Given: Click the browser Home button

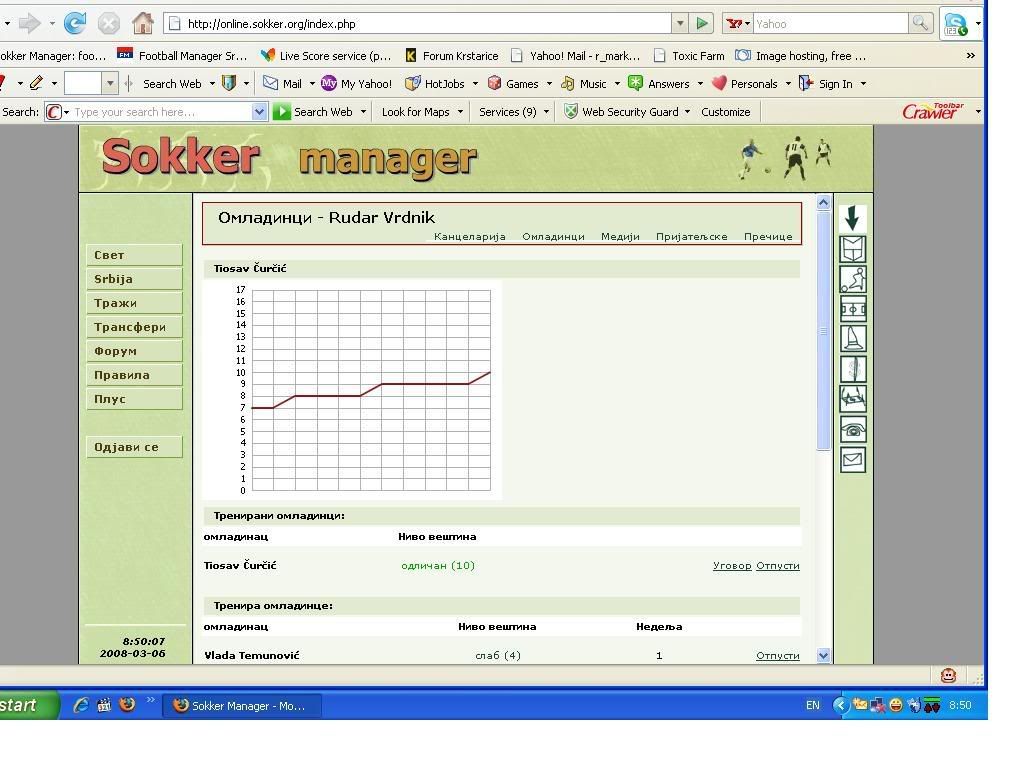Looking at the screenshot, I should tap(143, 23).
